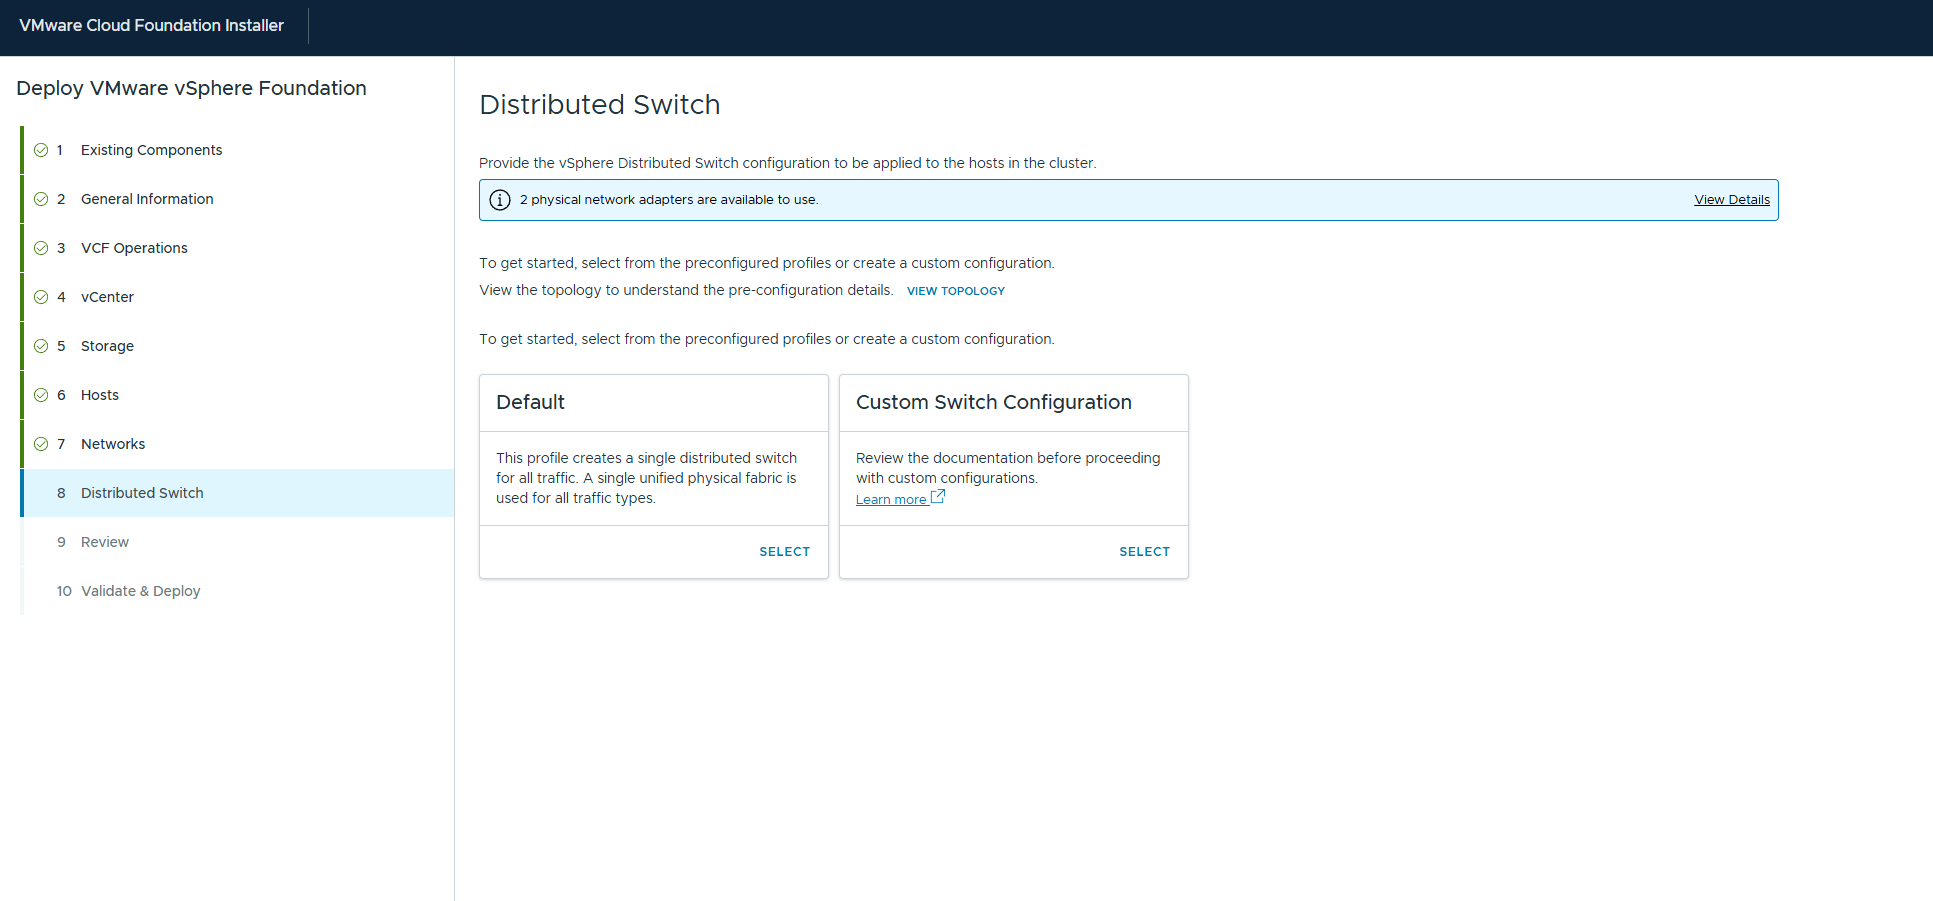The image size is (1933, 901).
Task: Click the checkmark icon next to Hosts
Action: coord(41,395)
